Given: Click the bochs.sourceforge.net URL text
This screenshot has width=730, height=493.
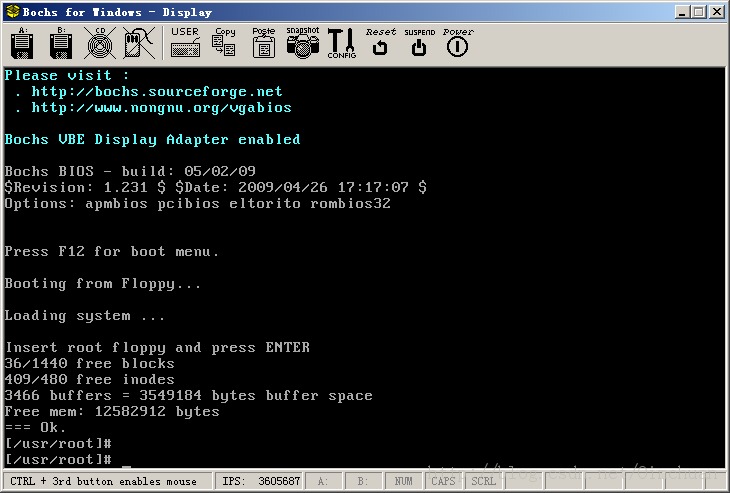Looking at the screenshot, I should pos(157,91).
